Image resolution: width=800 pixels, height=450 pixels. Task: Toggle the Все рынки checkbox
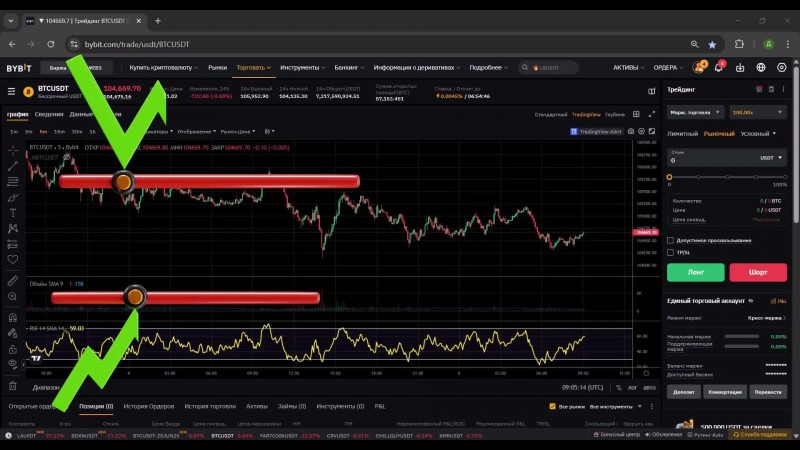[x=553, y=406]
